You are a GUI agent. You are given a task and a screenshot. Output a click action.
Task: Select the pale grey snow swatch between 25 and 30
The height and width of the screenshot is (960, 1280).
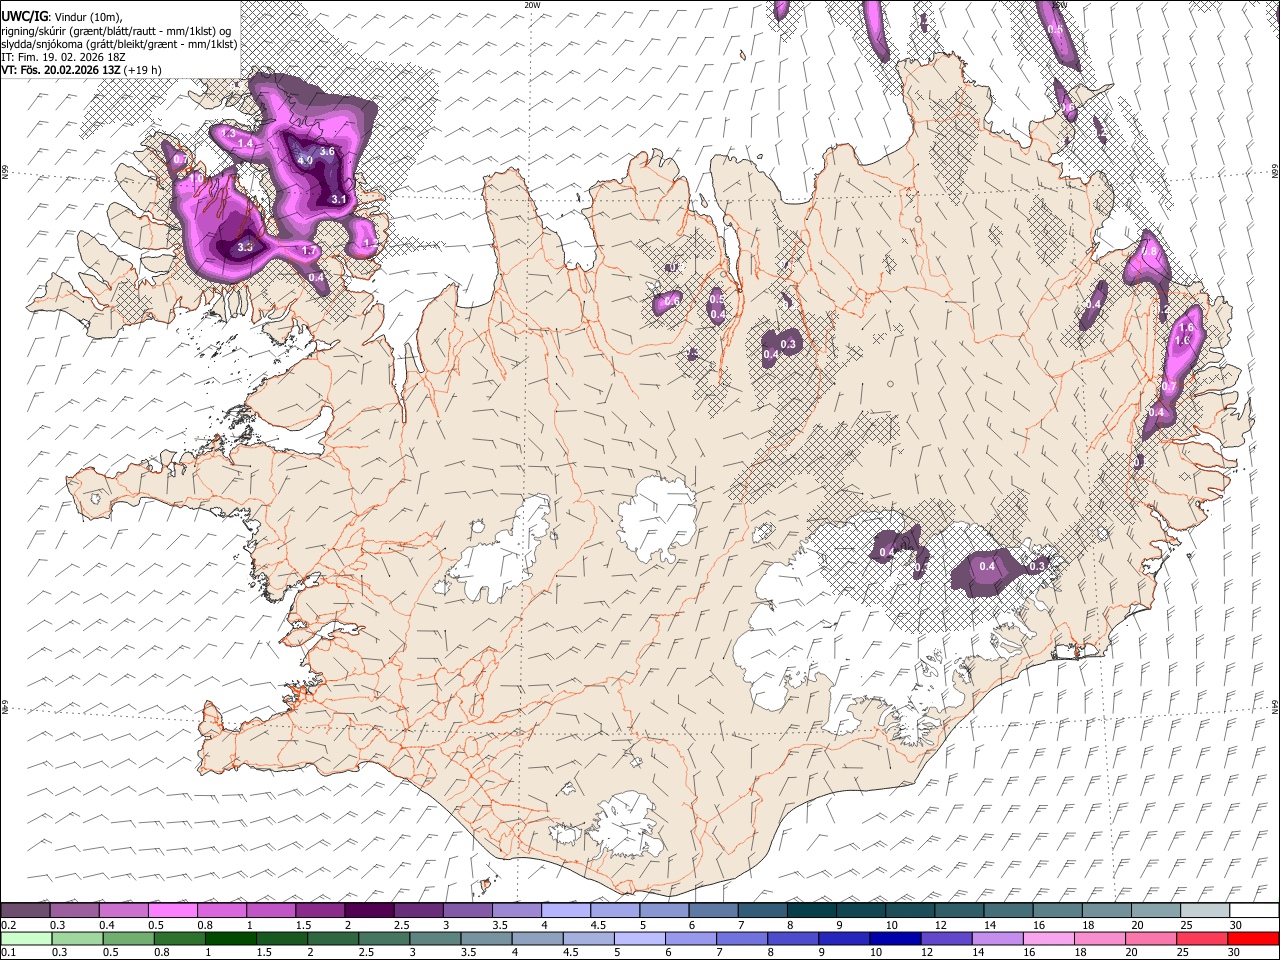tap(1204, 910)
